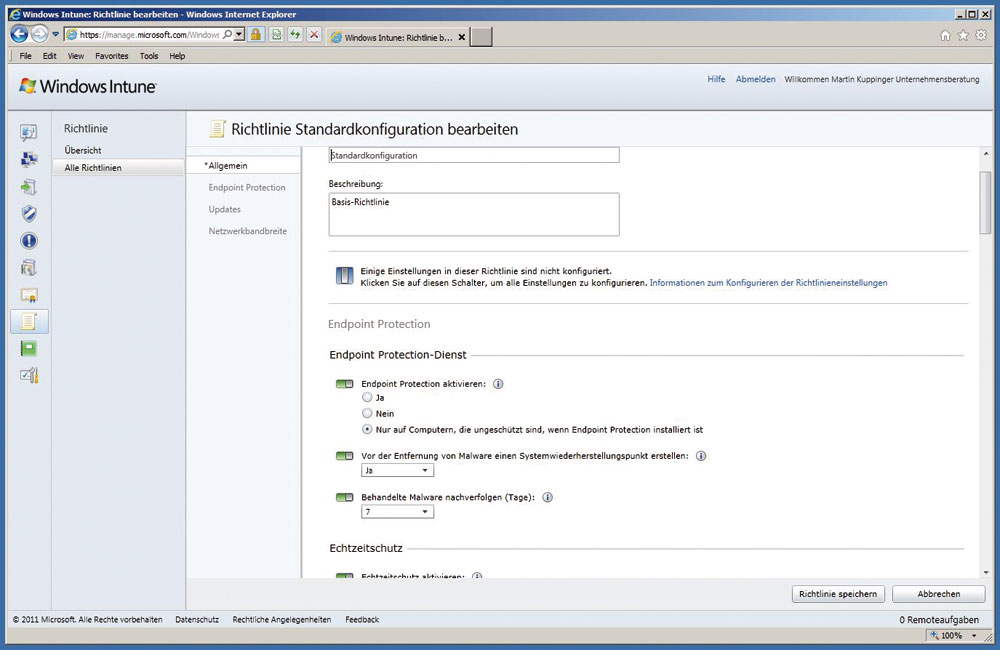Toggle the switch for Behandelte Malware nachverfolgen
Screen dimensions: 1000x650
click(344, 498)
